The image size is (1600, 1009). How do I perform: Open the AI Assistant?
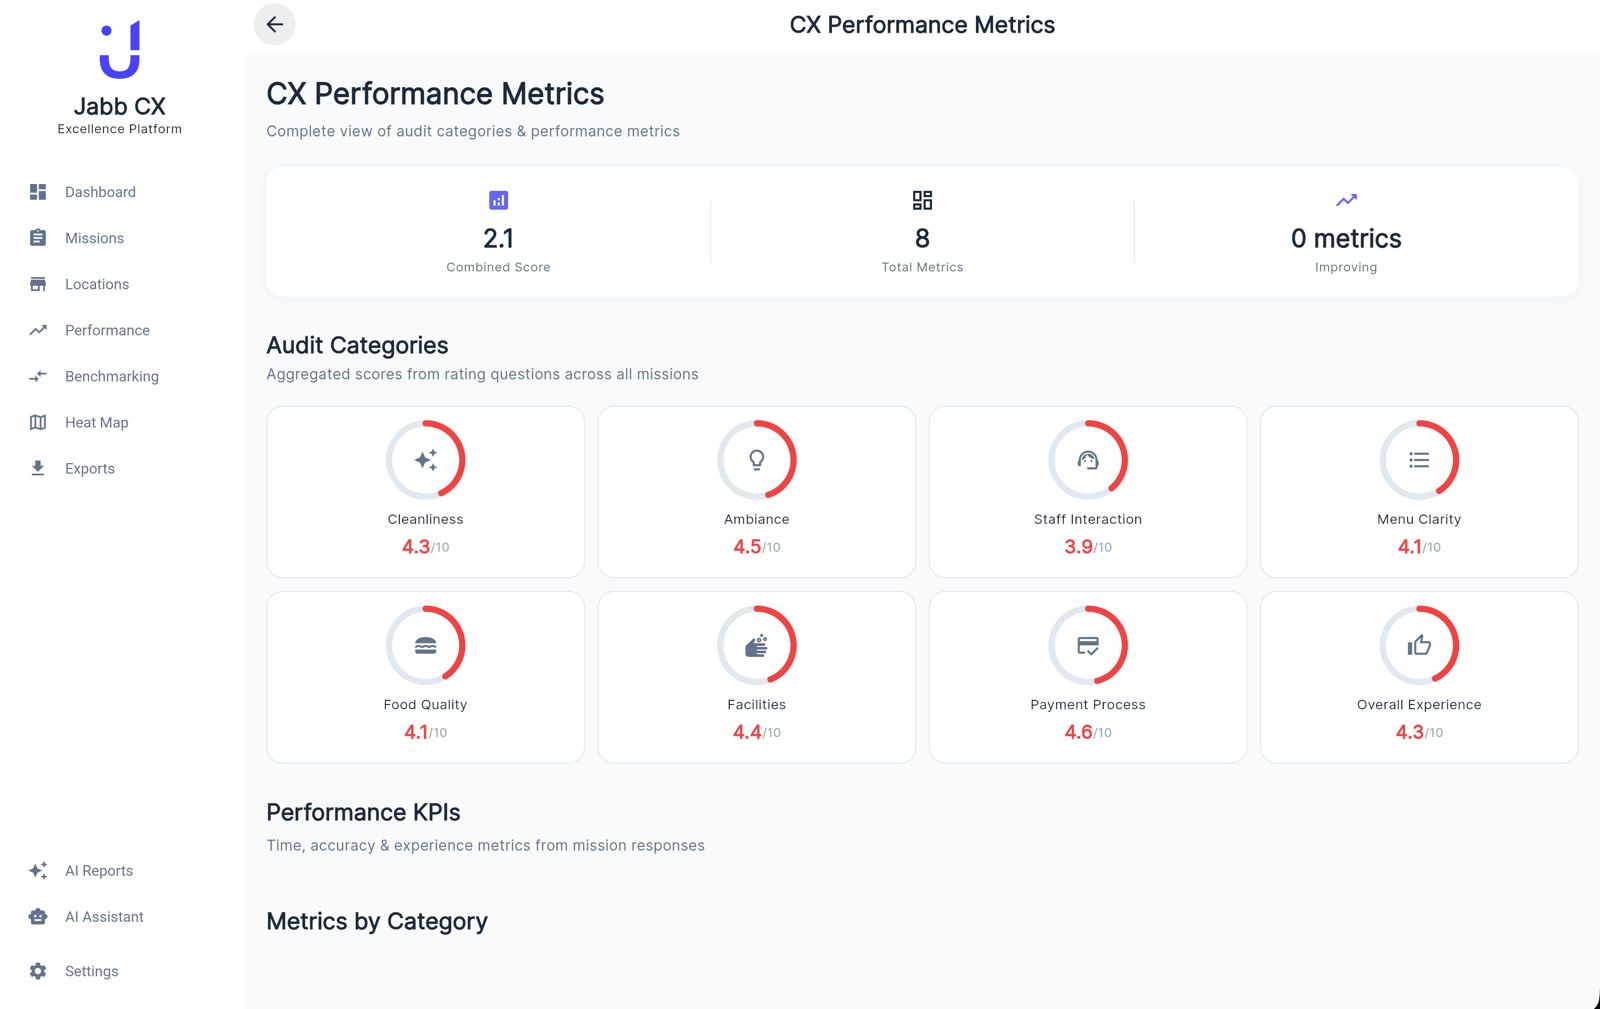[104, 917]
